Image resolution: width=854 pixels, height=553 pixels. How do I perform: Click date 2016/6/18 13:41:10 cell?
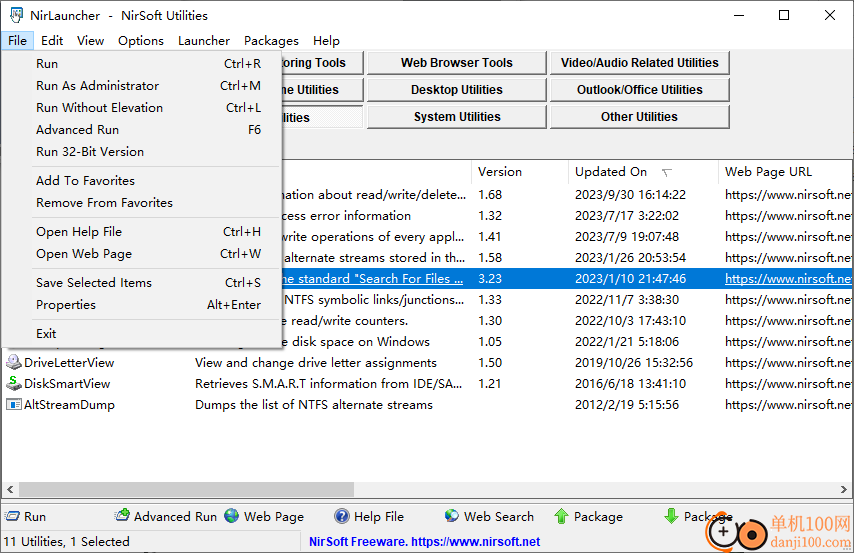(x=630, y=384)
